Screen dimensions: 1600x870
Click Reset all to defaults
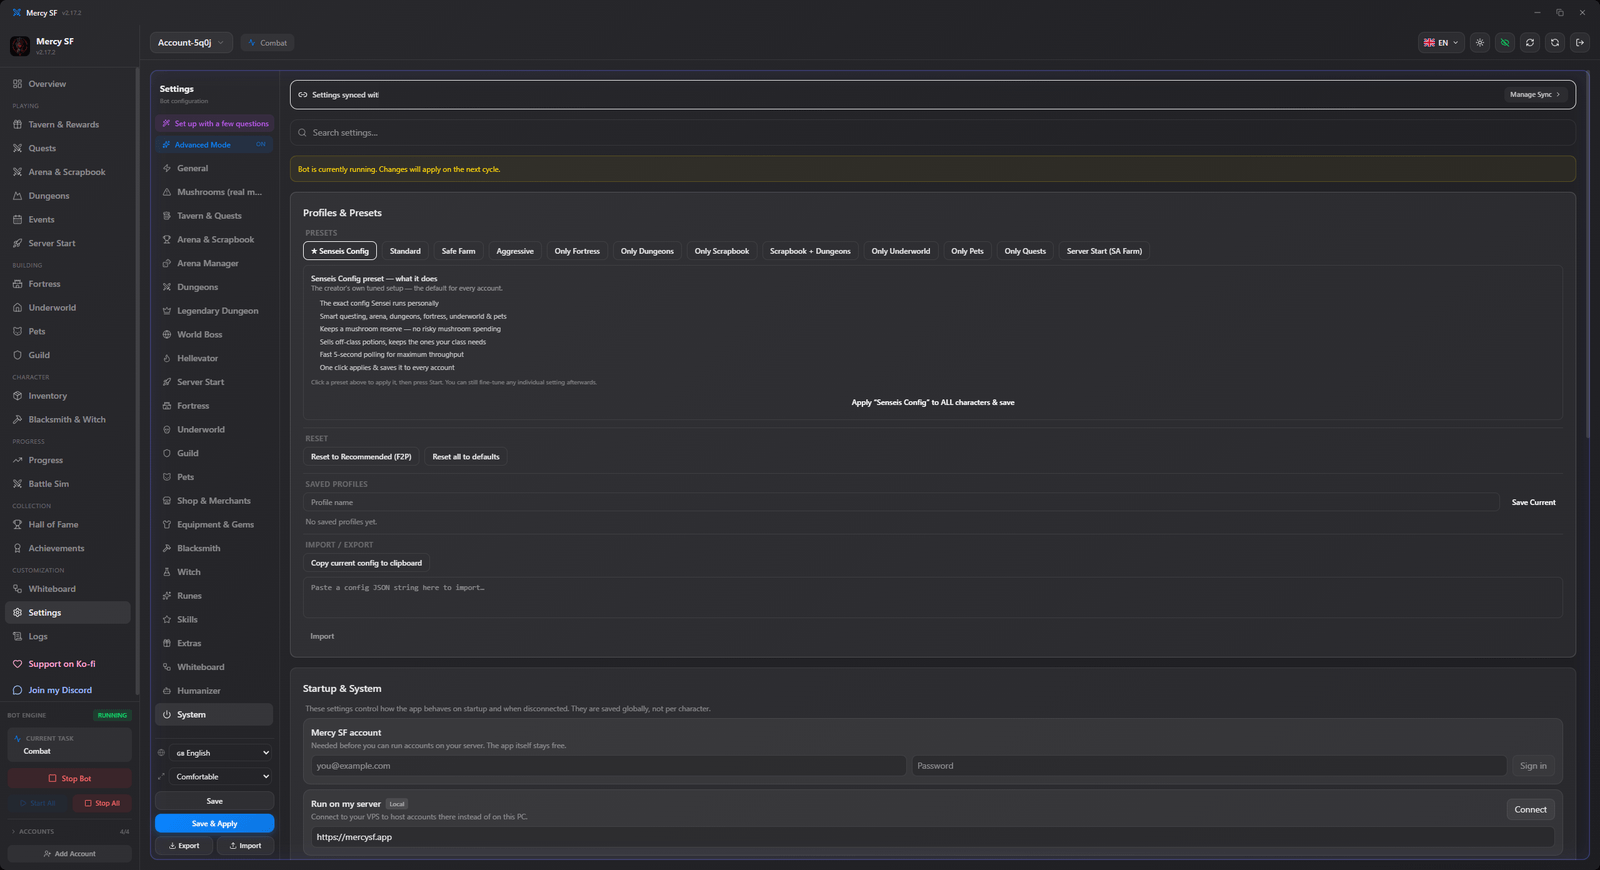(x=466, y=457)
